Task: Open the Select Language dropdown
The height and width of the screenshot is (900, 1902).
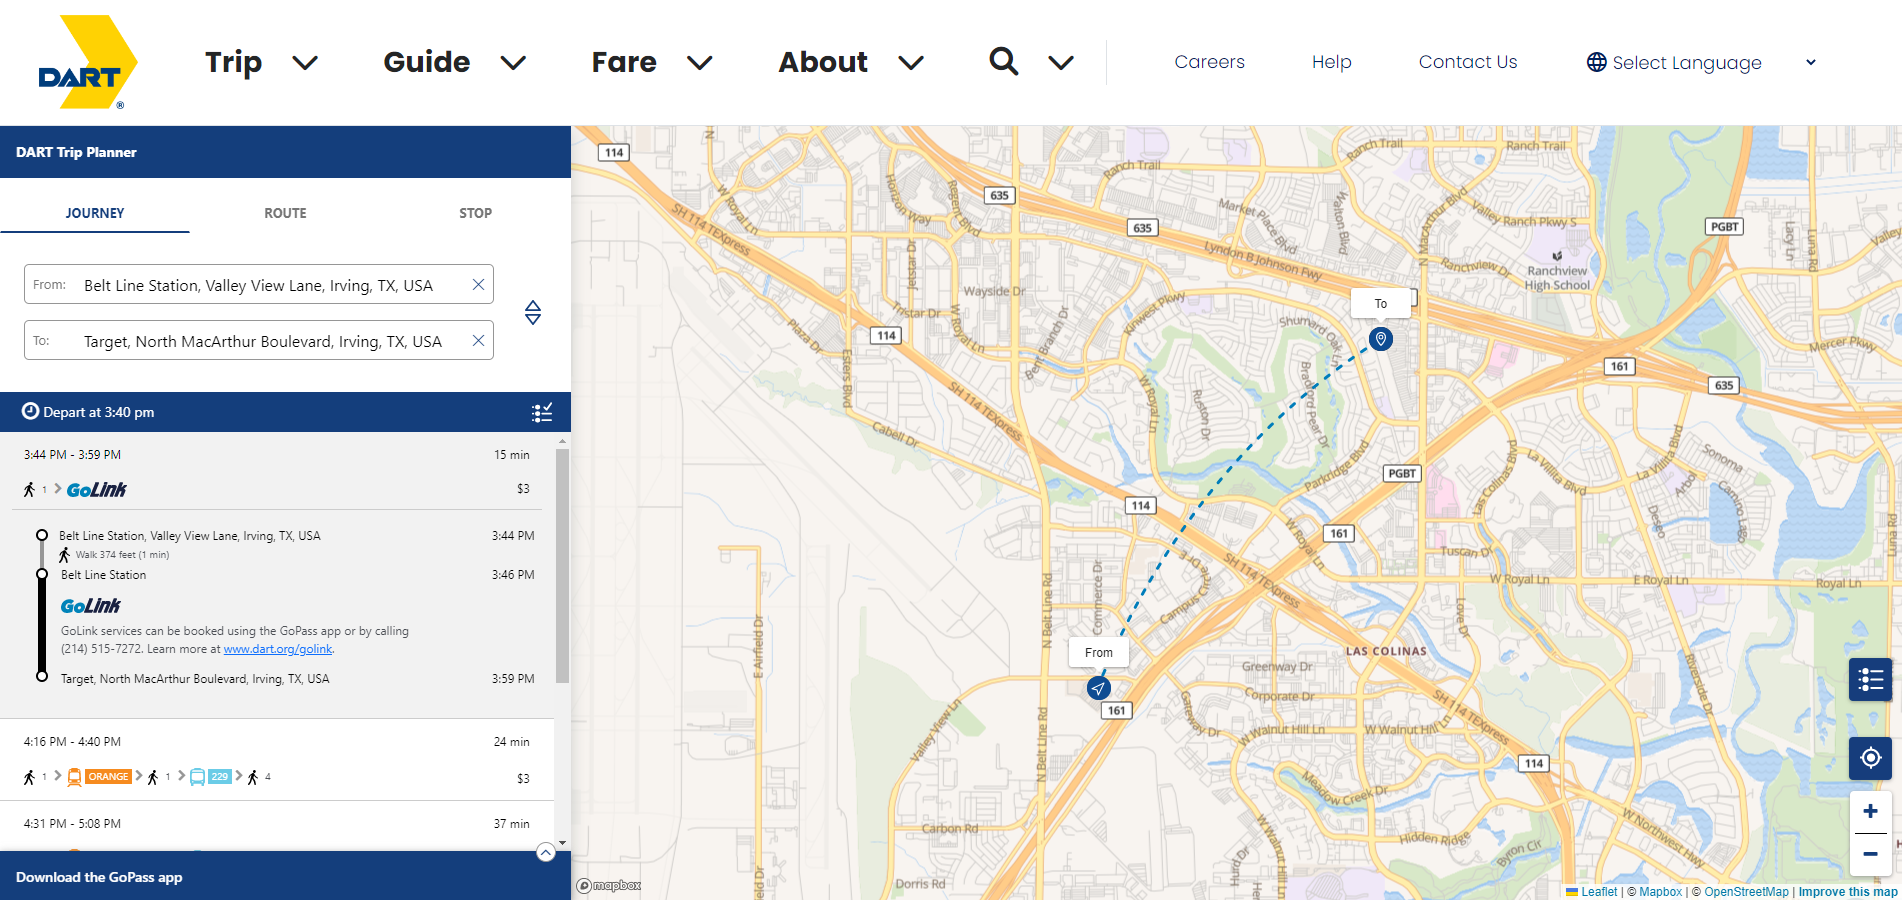Action: (1700, 63)
